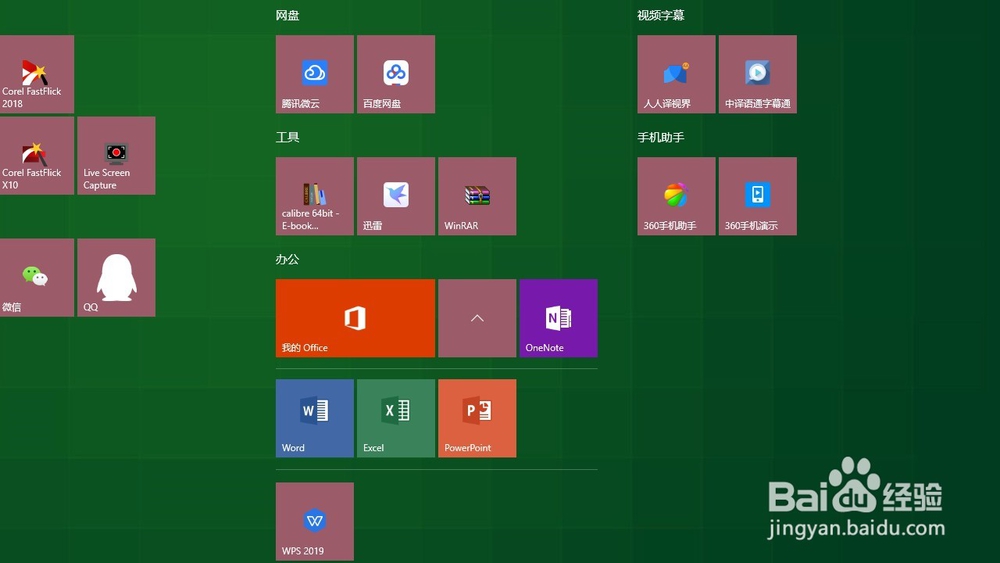Launch the QQ penguin tile
The width and height of the screenshot is (1000, 563).
116,277
